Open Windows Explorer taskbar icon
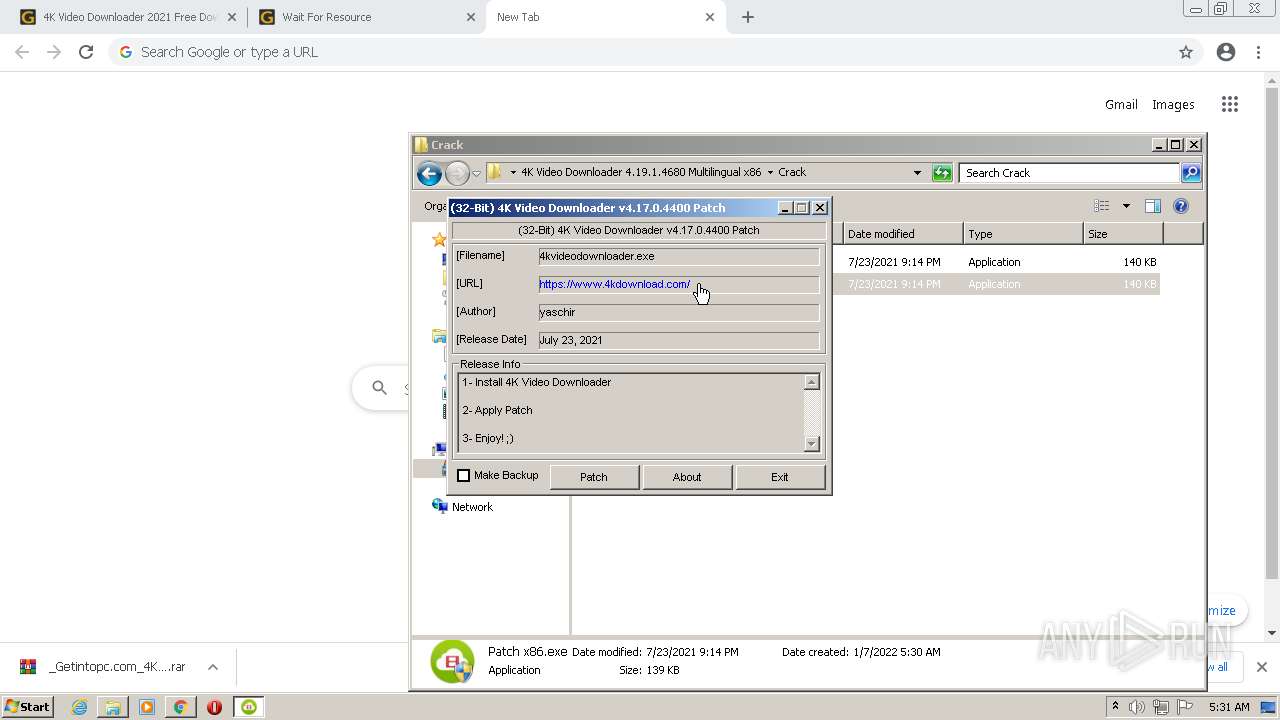The width and height of the screenshot is (1280, 720). tap(113, 707)
